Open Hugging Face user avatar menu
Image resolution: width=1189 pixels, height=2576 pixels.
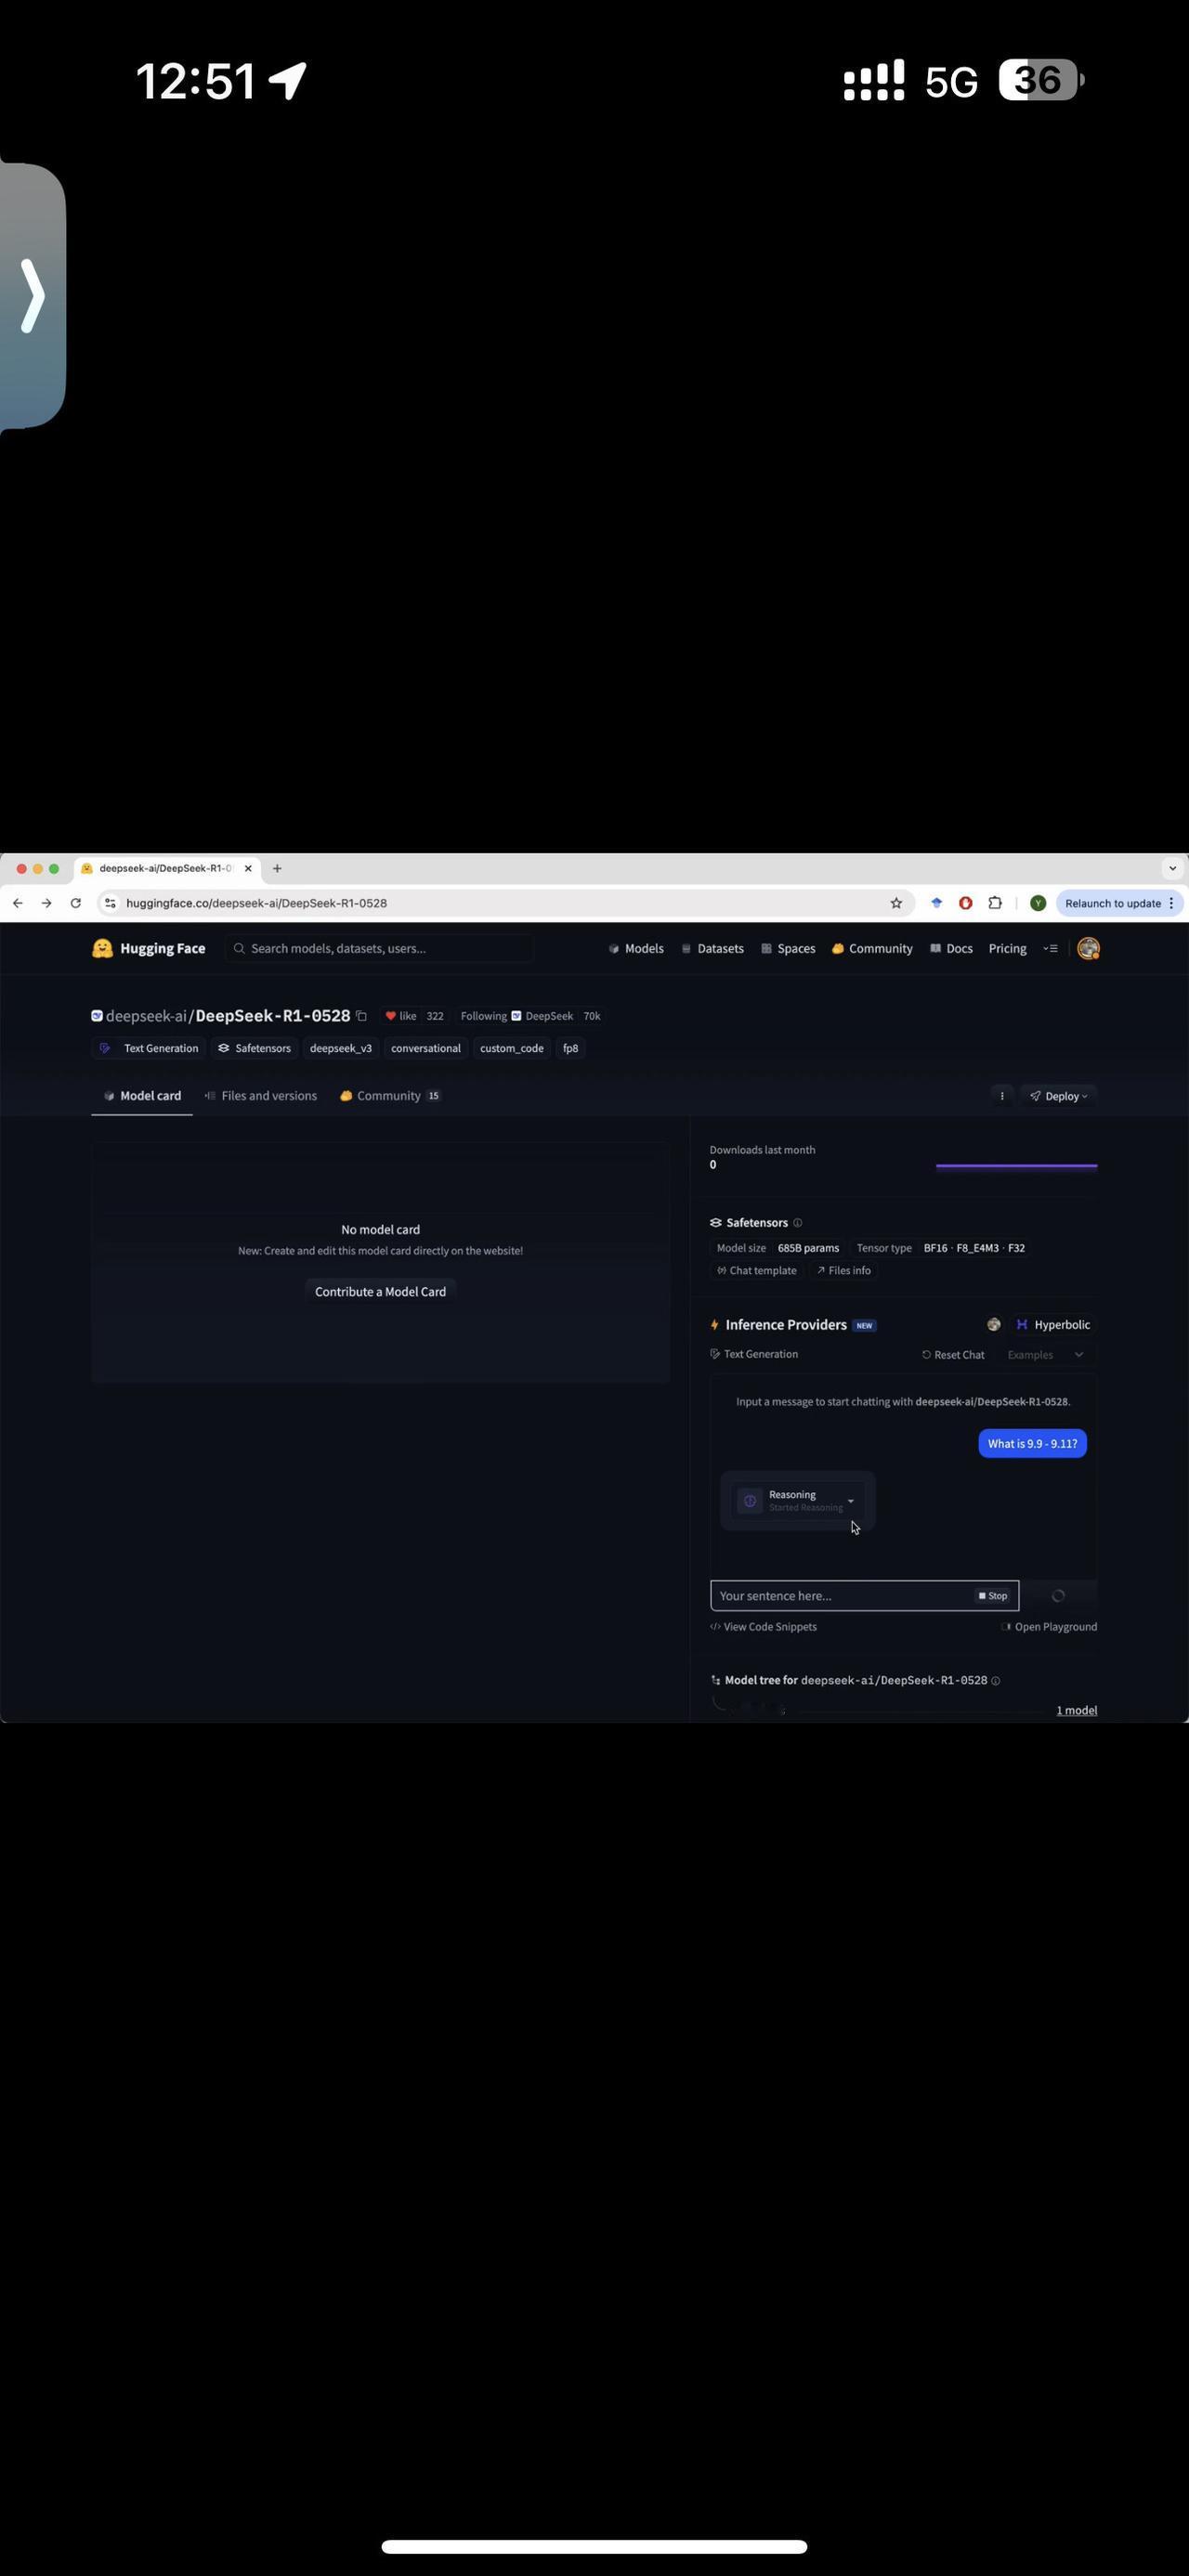(1088, 948)
